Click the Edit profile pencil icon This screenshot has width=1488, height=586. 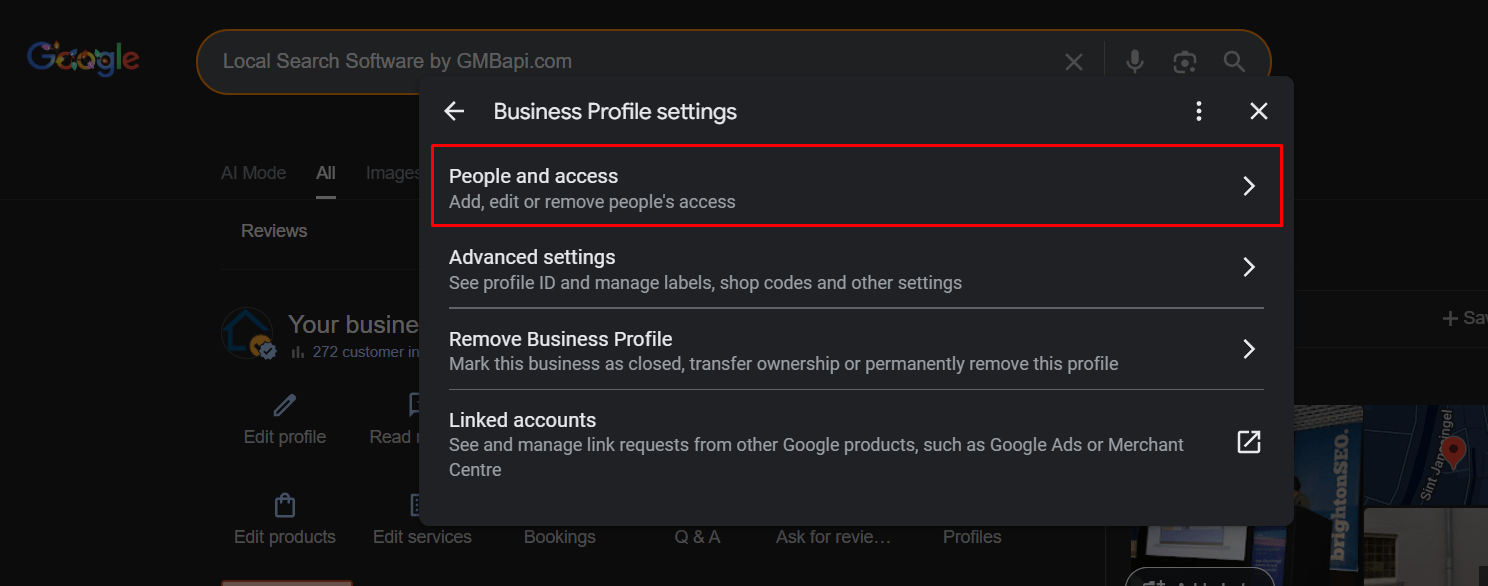pyautogui.click(x=285, y=405)
